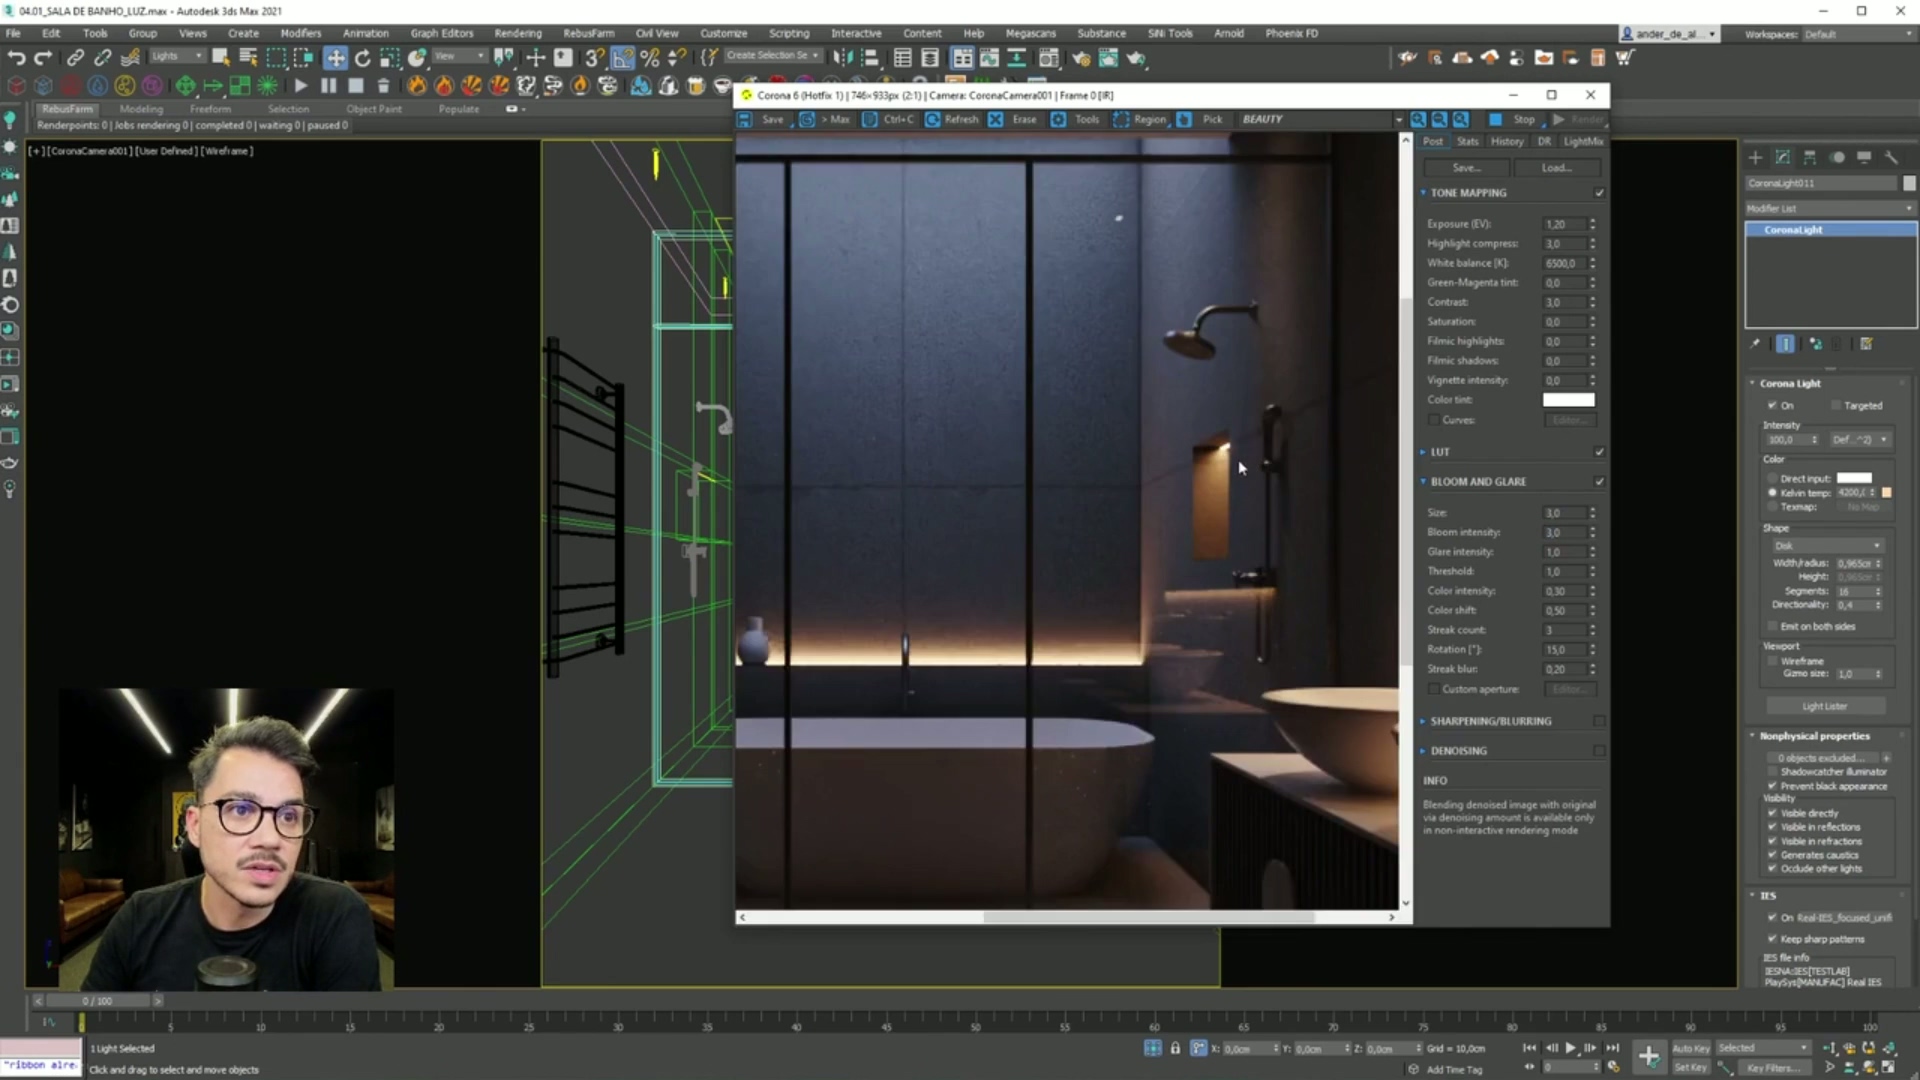Image resolution: width=1920 pixels, height=1080 pixels.
Task: Select the Rotate transform tool
Action: (x=362, y=58)
